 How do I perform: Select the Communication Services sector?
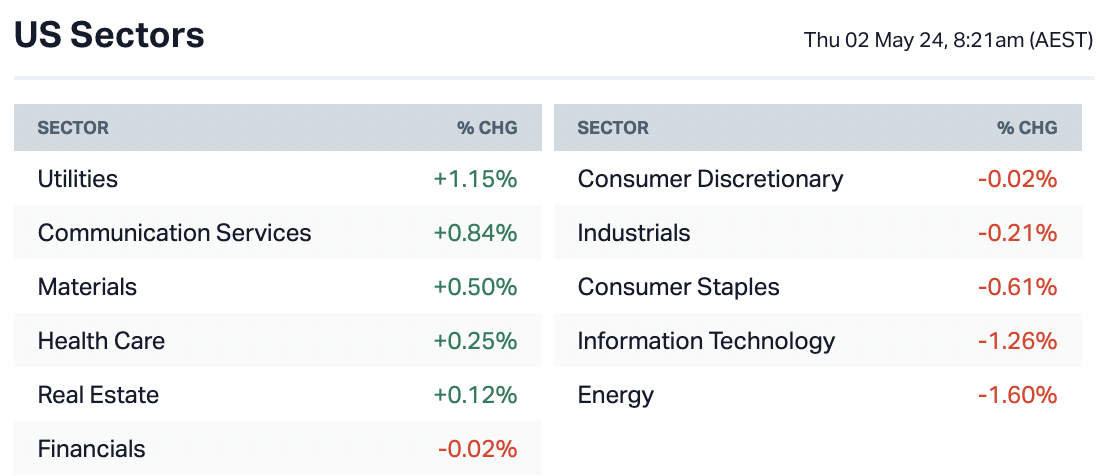tap(174, 233)
